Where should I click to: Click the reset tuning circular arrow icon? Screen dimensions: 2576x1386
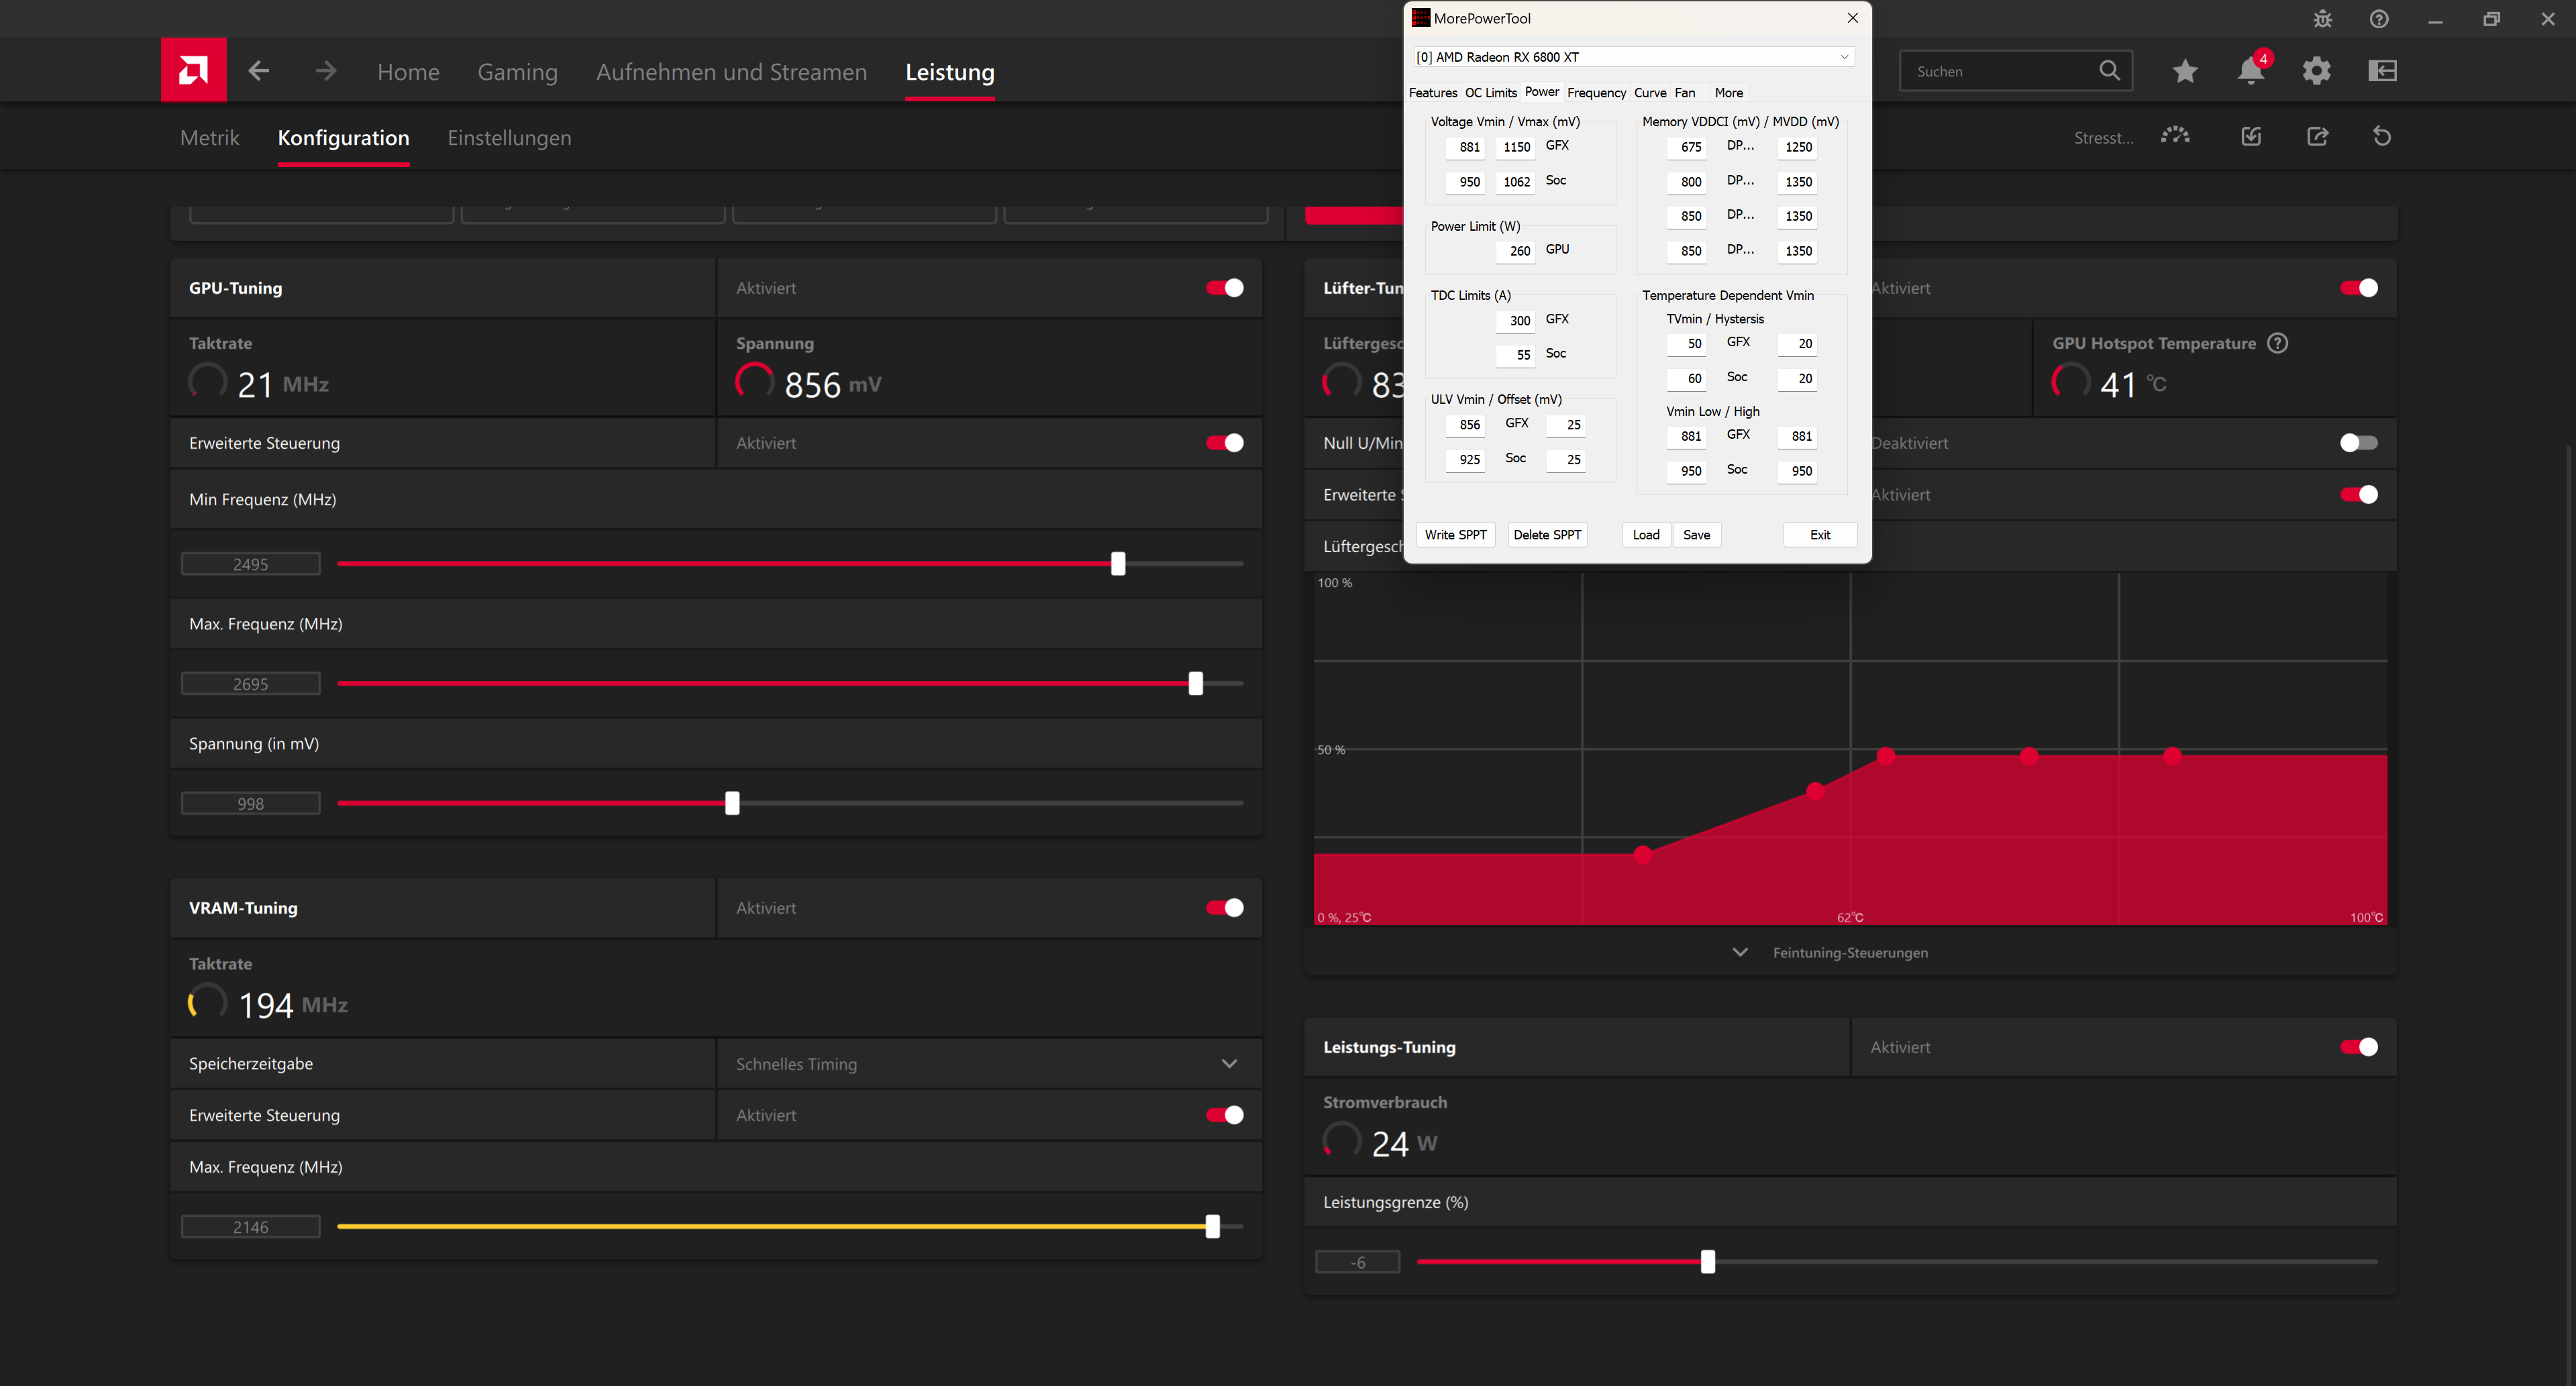pyautogui.click(x=2382, y=137)
